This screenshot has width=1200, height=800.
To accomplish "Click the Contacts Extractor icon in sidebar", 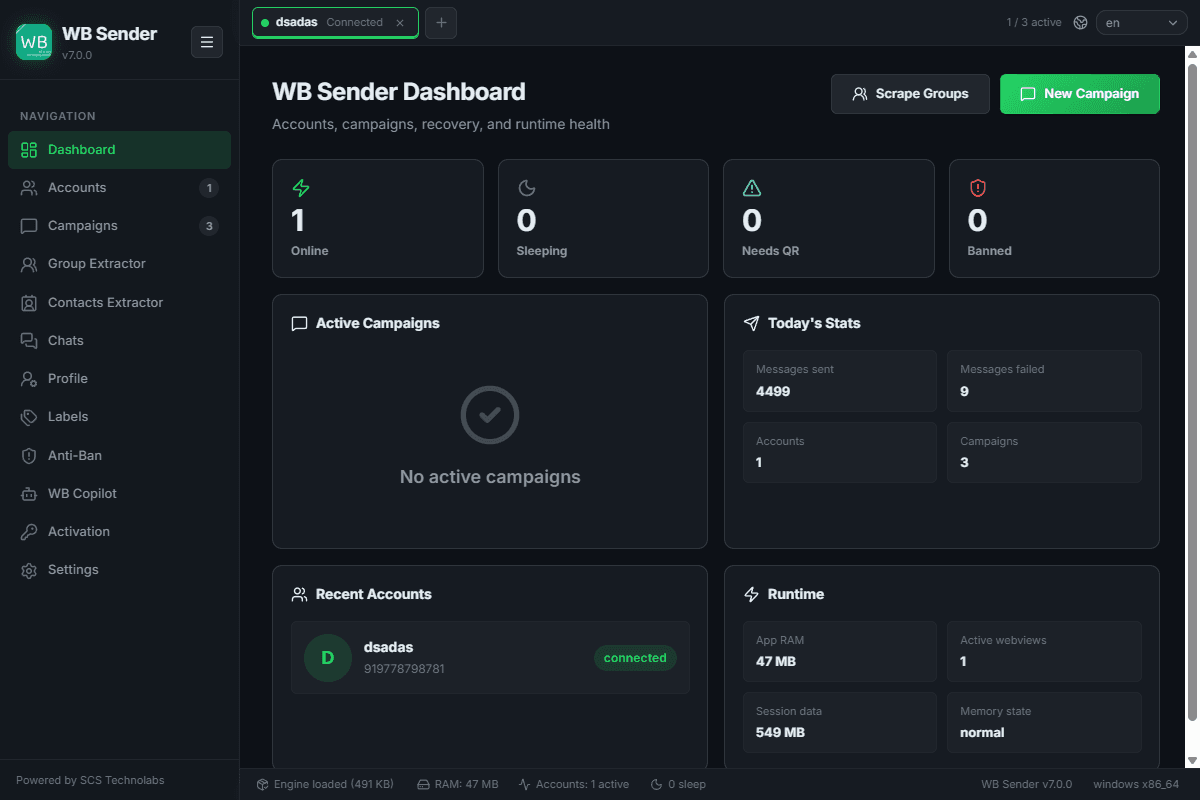I will [x=29, y=303].
